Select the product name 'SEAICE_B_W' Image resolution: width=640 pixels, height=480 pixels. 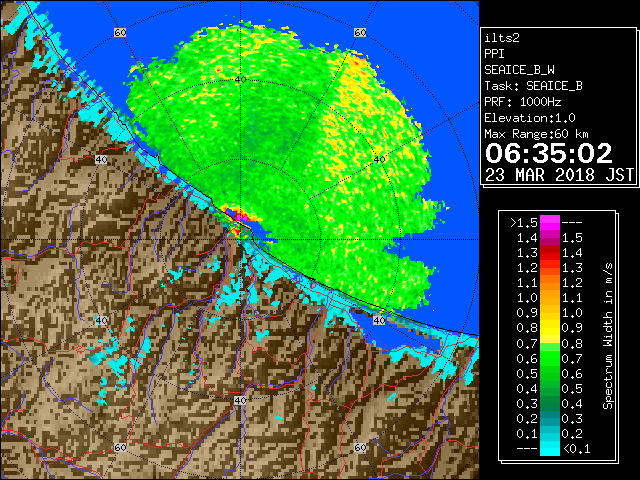(x=519, y=70)
